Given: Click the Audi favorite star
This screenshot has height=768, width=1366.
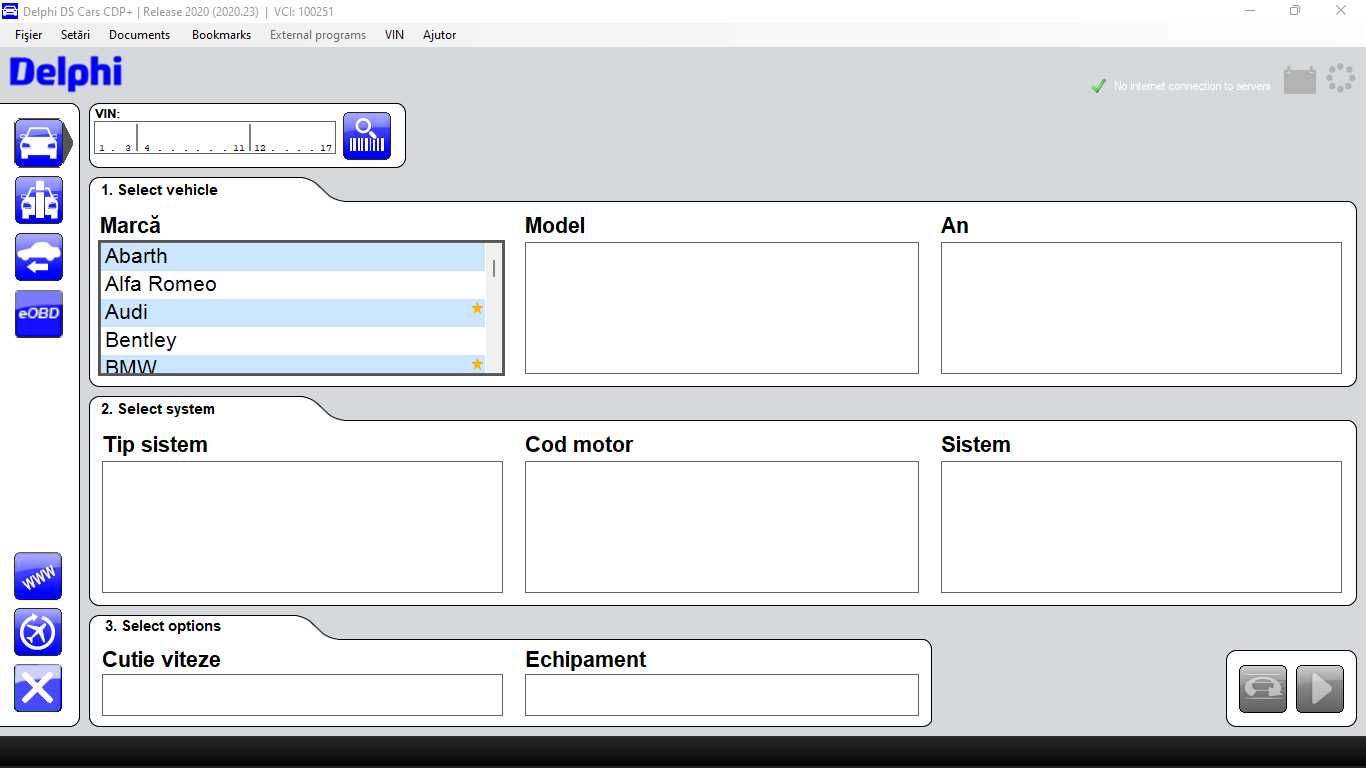Looking at the screenshot, I should (477, 308).
